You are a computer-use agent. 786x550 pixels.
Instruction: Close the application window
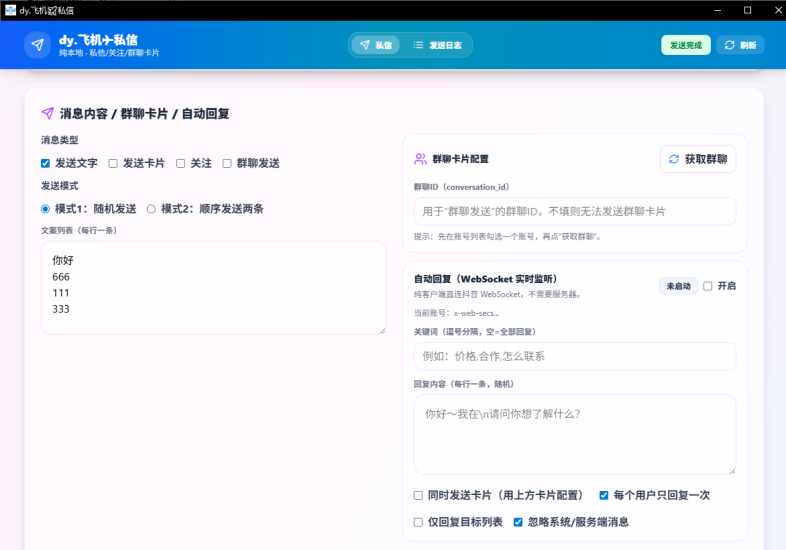(x=777, y=10)
